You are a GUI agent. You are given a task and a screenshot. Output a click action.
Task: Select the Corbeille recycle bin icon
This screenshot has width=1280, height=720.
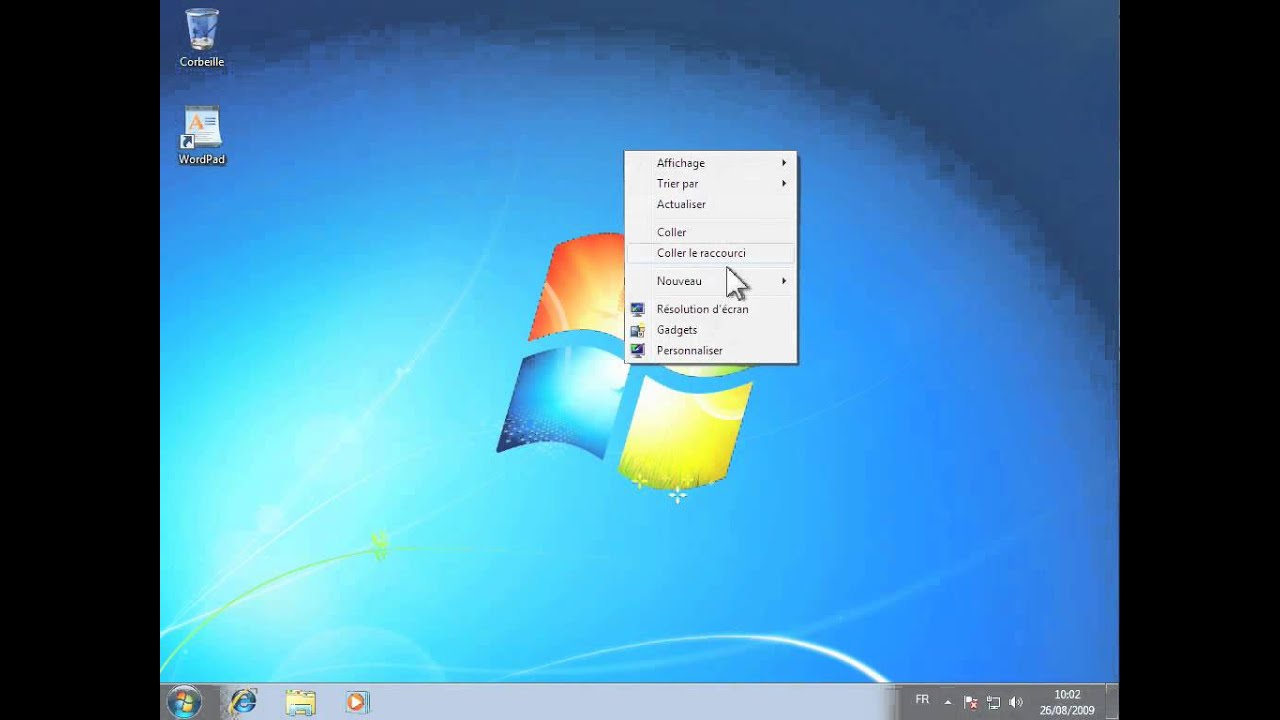coord(202,38)
